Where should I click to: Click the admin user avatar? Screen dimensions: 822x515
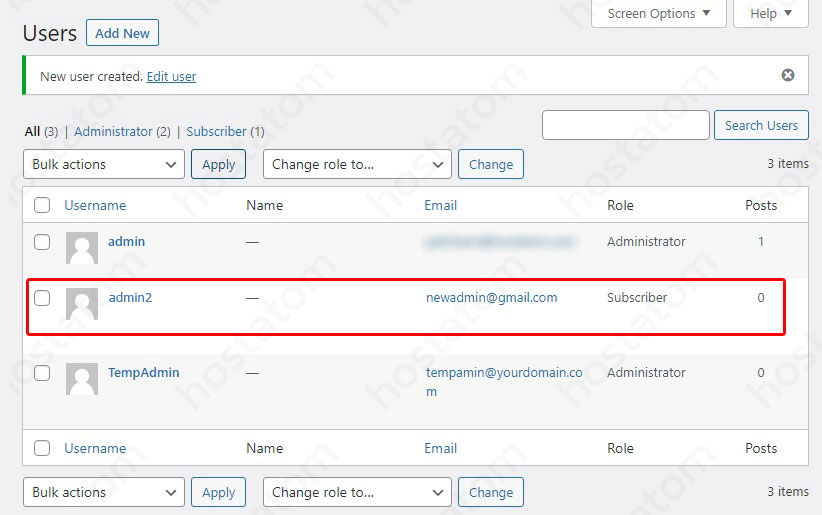tap(82, 248)
